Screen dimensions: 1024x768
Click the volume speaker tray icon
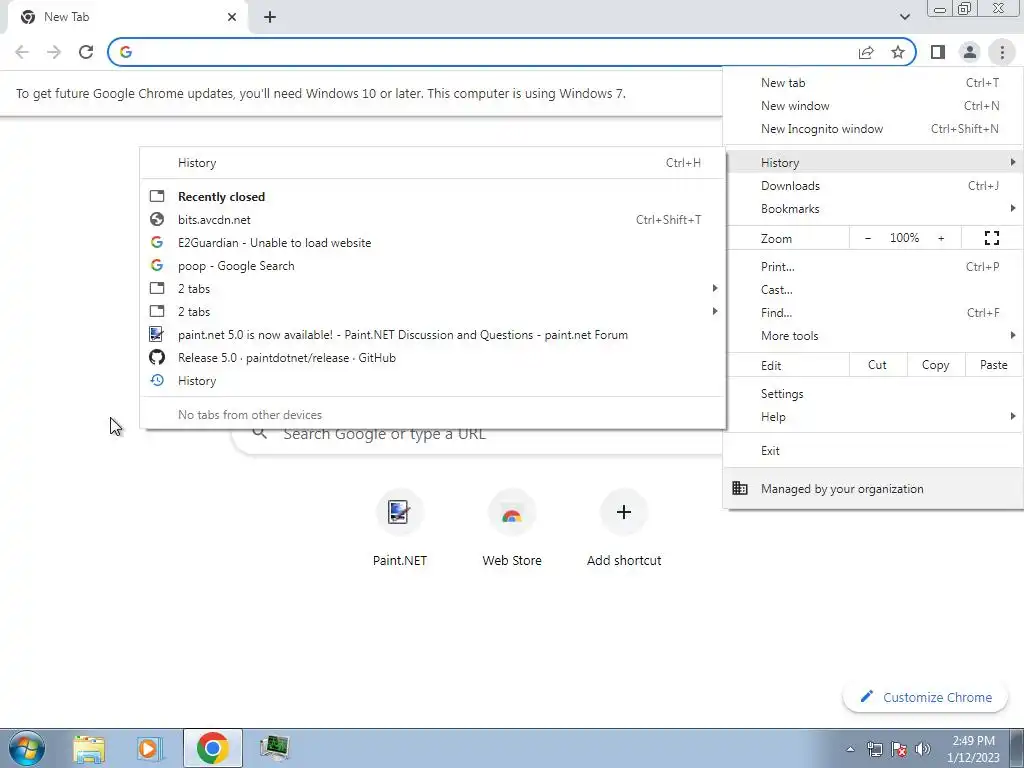tap(923, 749)
